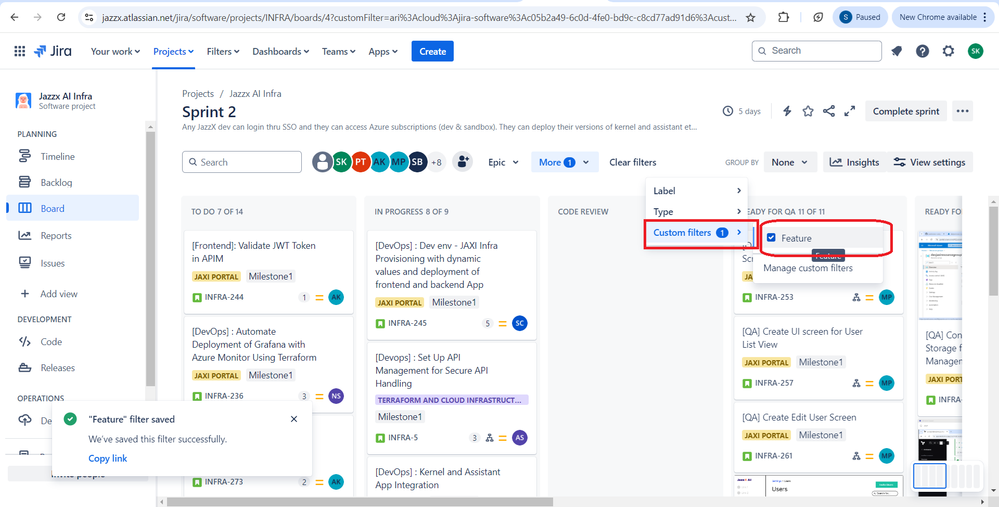Expand the Projects menu in the top bar
The width and height of the screenshot is (999, 507).
pos(173,52)
